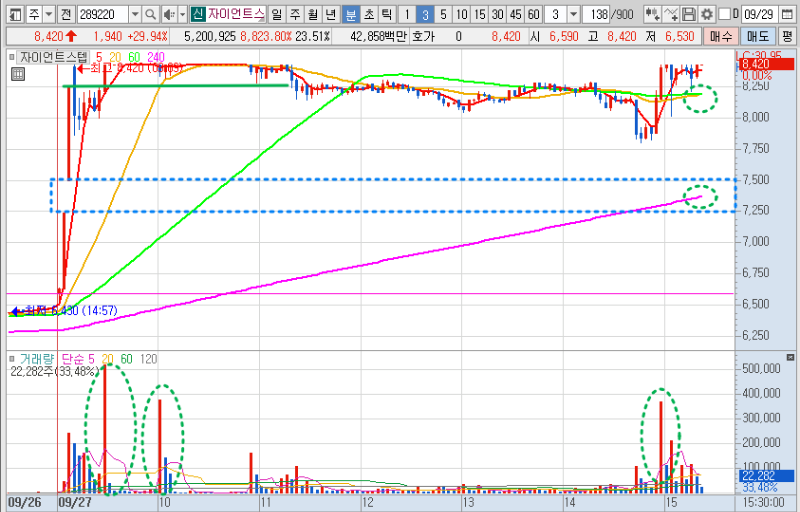Click the add candlestick indicator icon
Screen dimensions: 800x512
pos(652,14)
